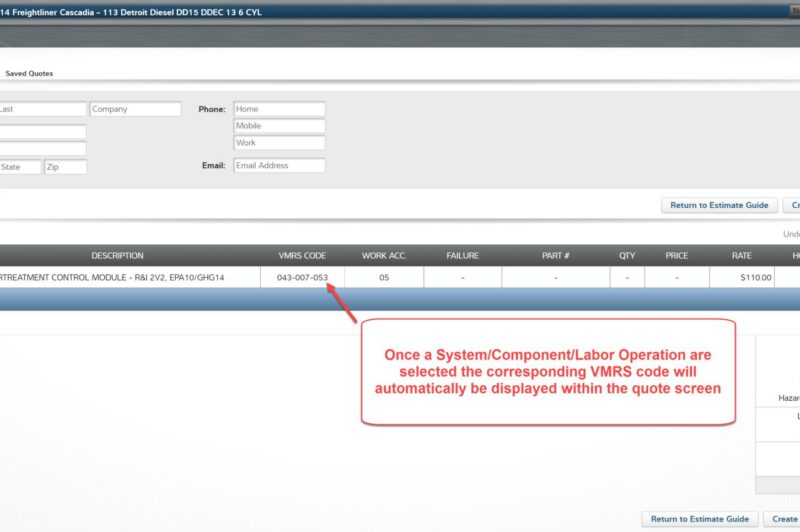Click the Aftertreatment Control Module description row
The image size is (800, 532).
point(118,278)
